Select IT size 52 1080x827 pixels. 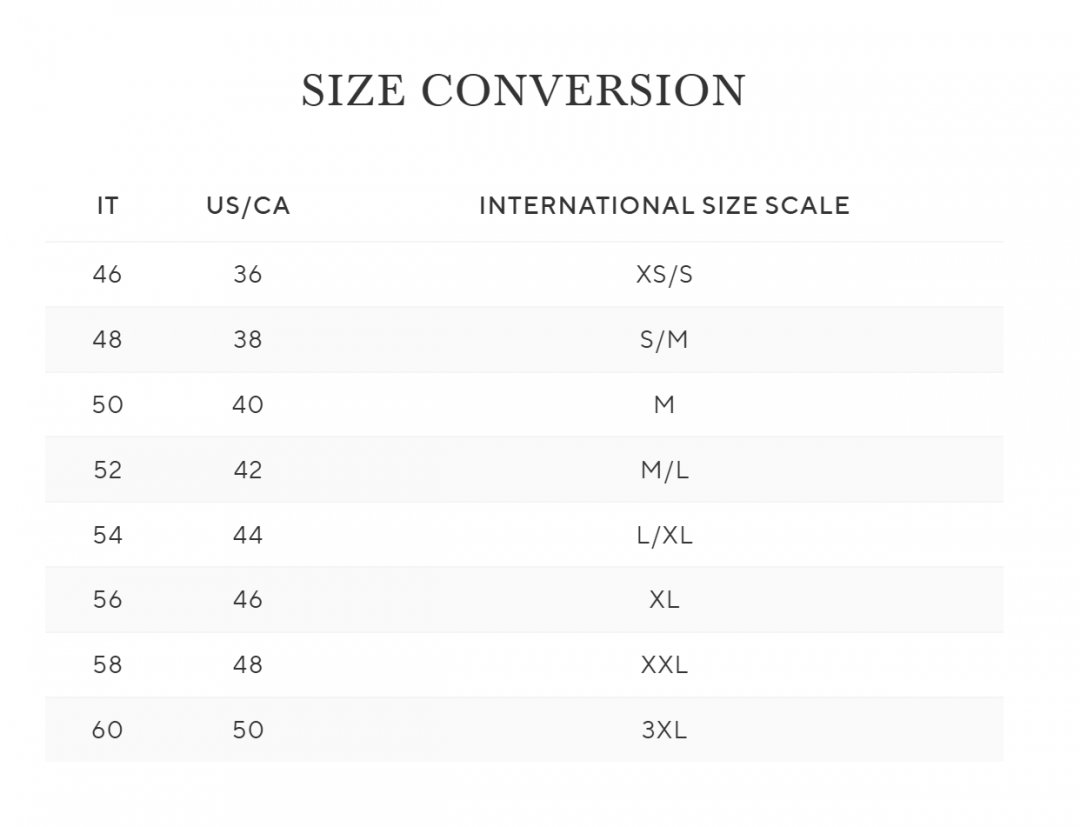pyautogui.click(x=108, y=470)
